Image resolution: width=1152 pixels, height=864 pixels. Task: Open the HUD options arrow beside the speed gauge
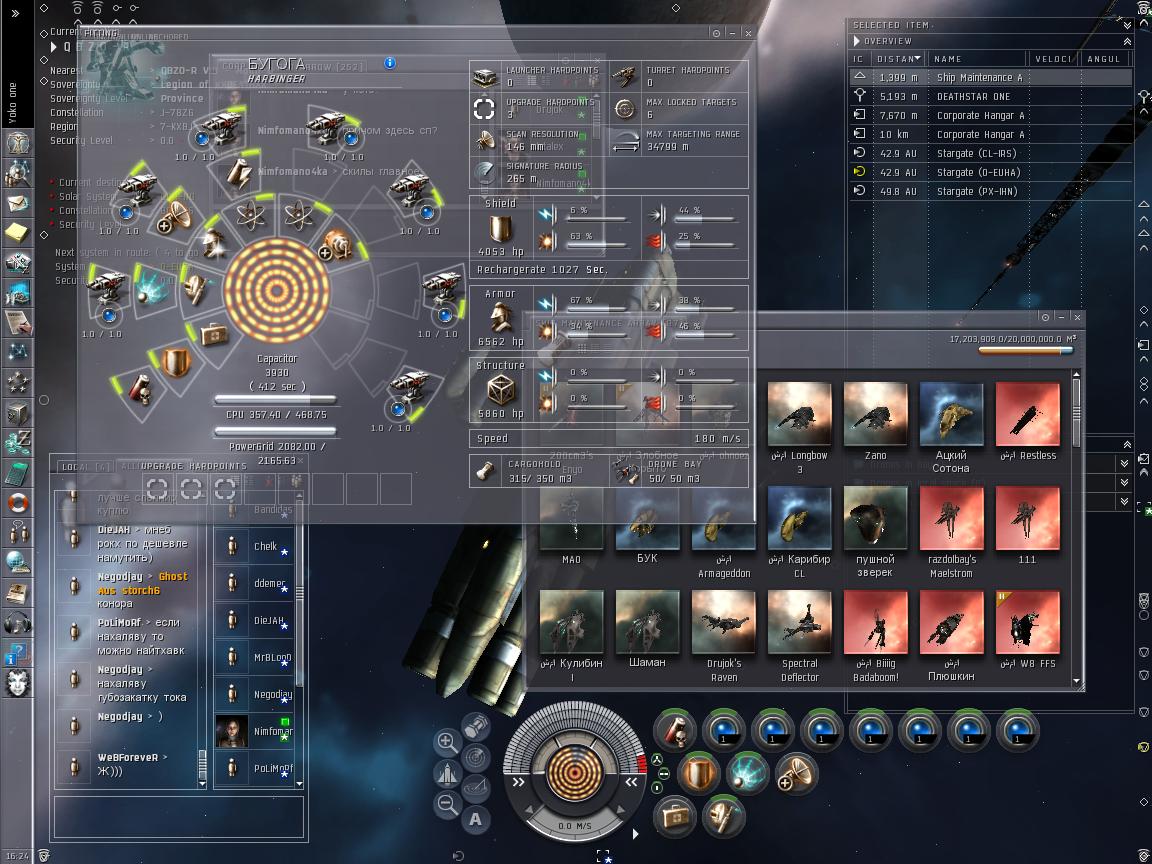[x=636, y=834]
